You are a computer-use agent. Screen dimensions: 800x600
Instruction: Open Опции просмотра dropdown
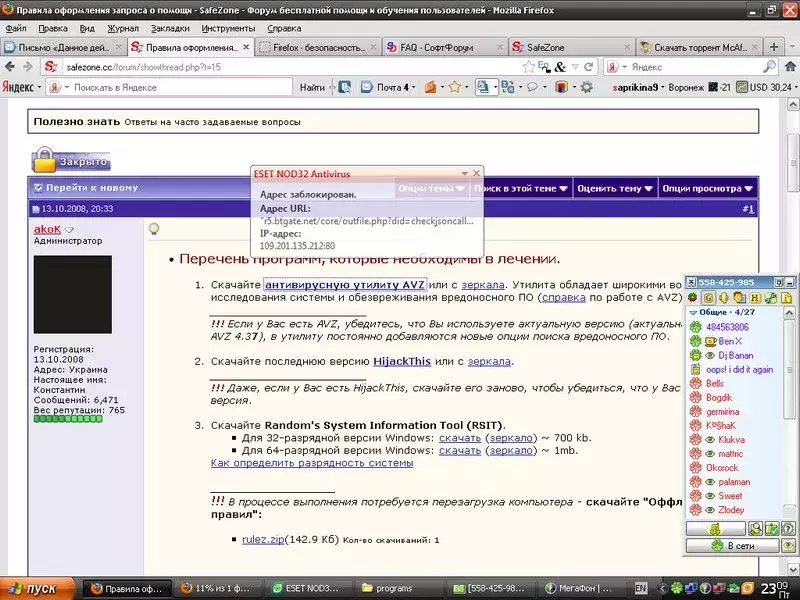(707, 188)
